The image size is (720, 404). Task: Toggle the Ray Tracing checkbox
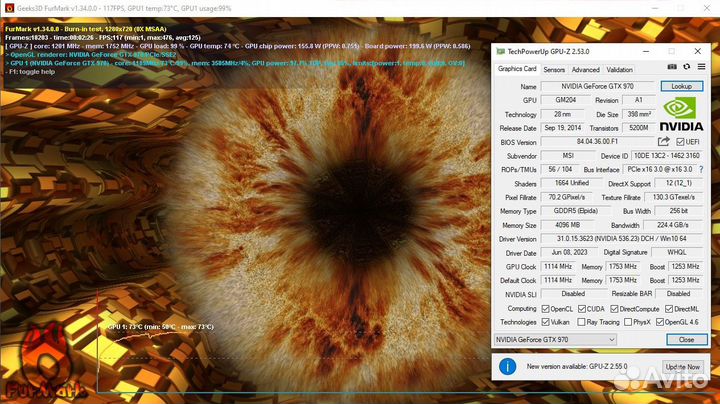click(584, 322)
